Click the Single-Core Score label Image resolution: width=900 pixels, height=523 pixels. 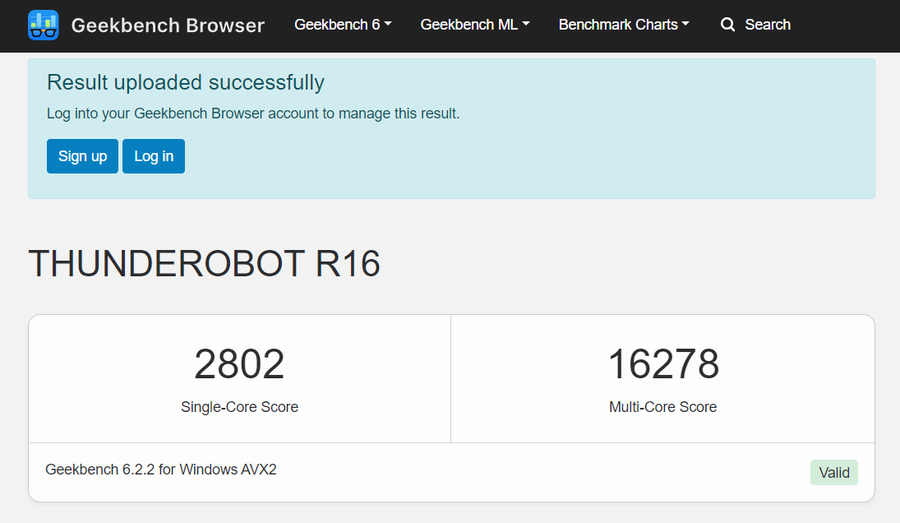tap(239, 407)
